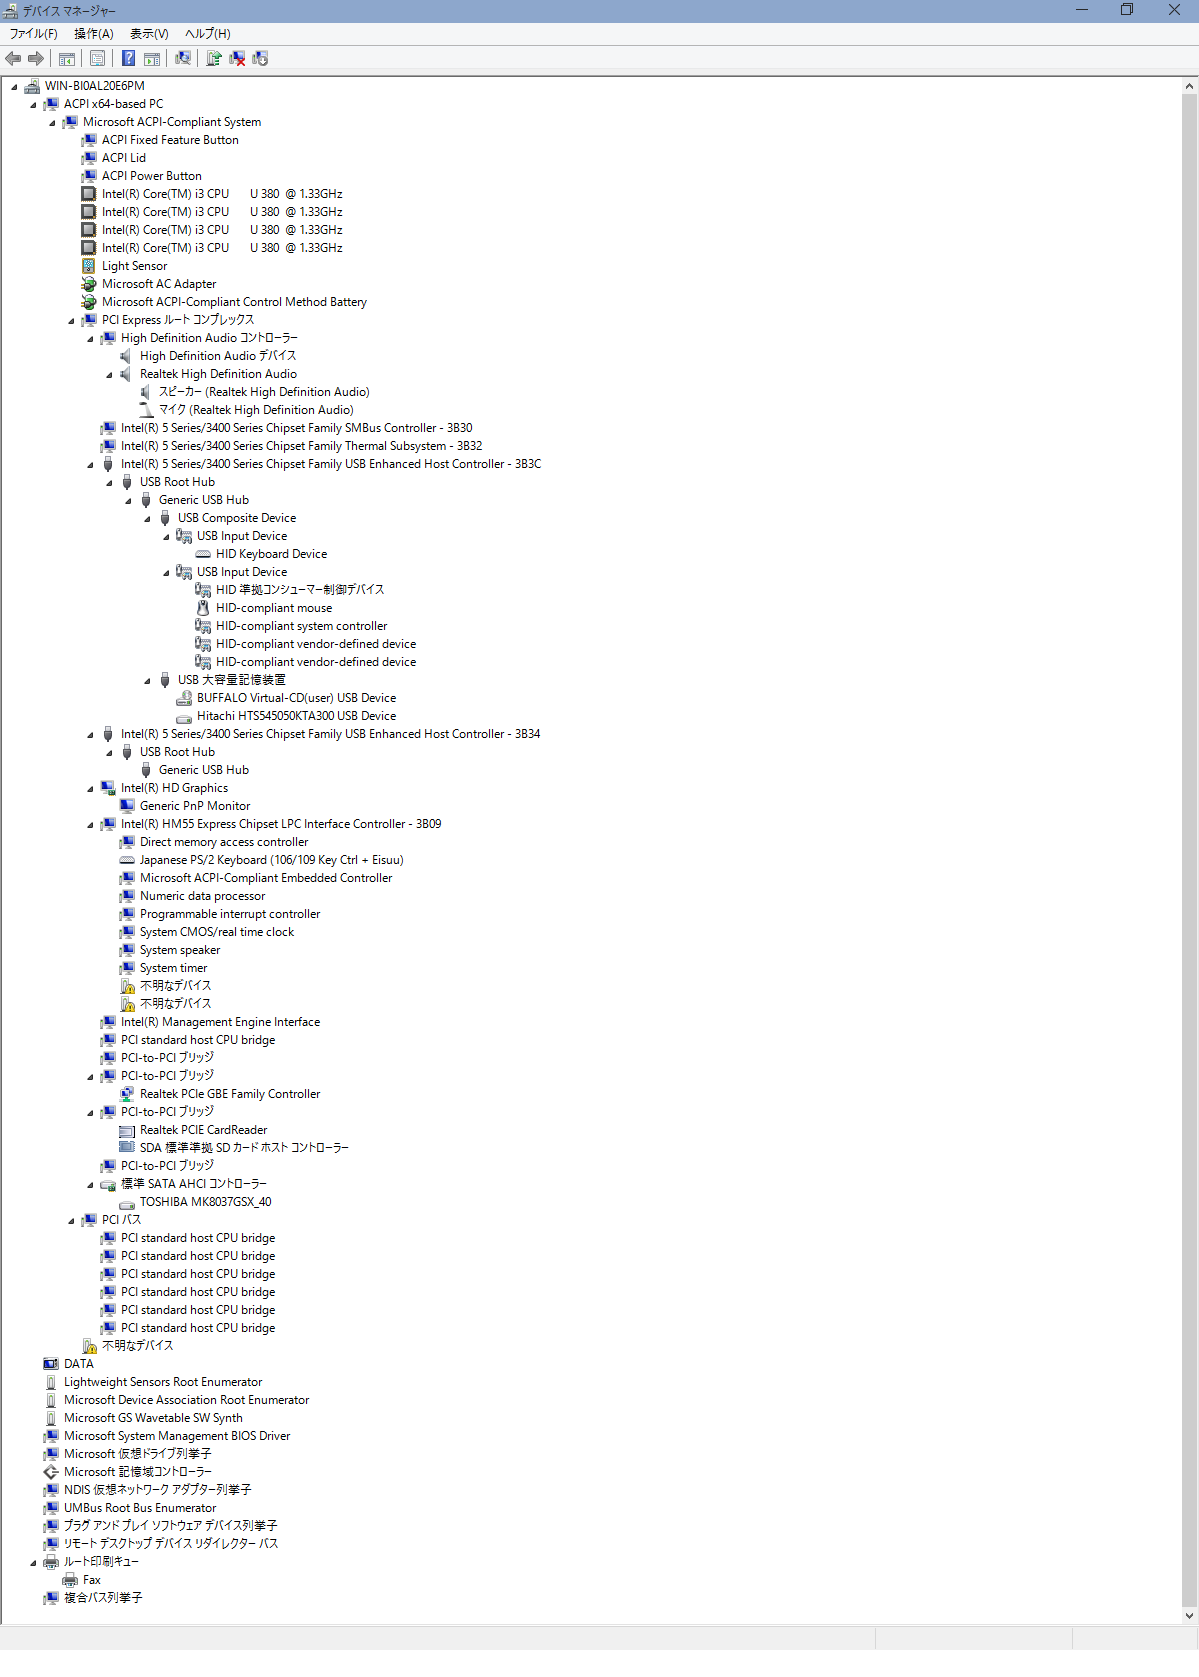Screen dimensions: 1199x1677
Task: Scan for hardware changes via toolbar icon
Action: pyautogui.click(x=183, y=59)
